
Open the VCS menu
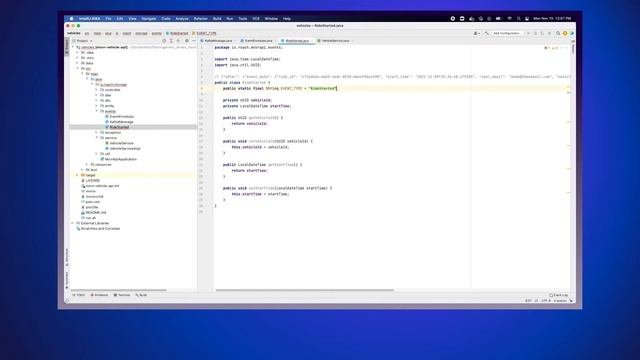click(256, 19)
